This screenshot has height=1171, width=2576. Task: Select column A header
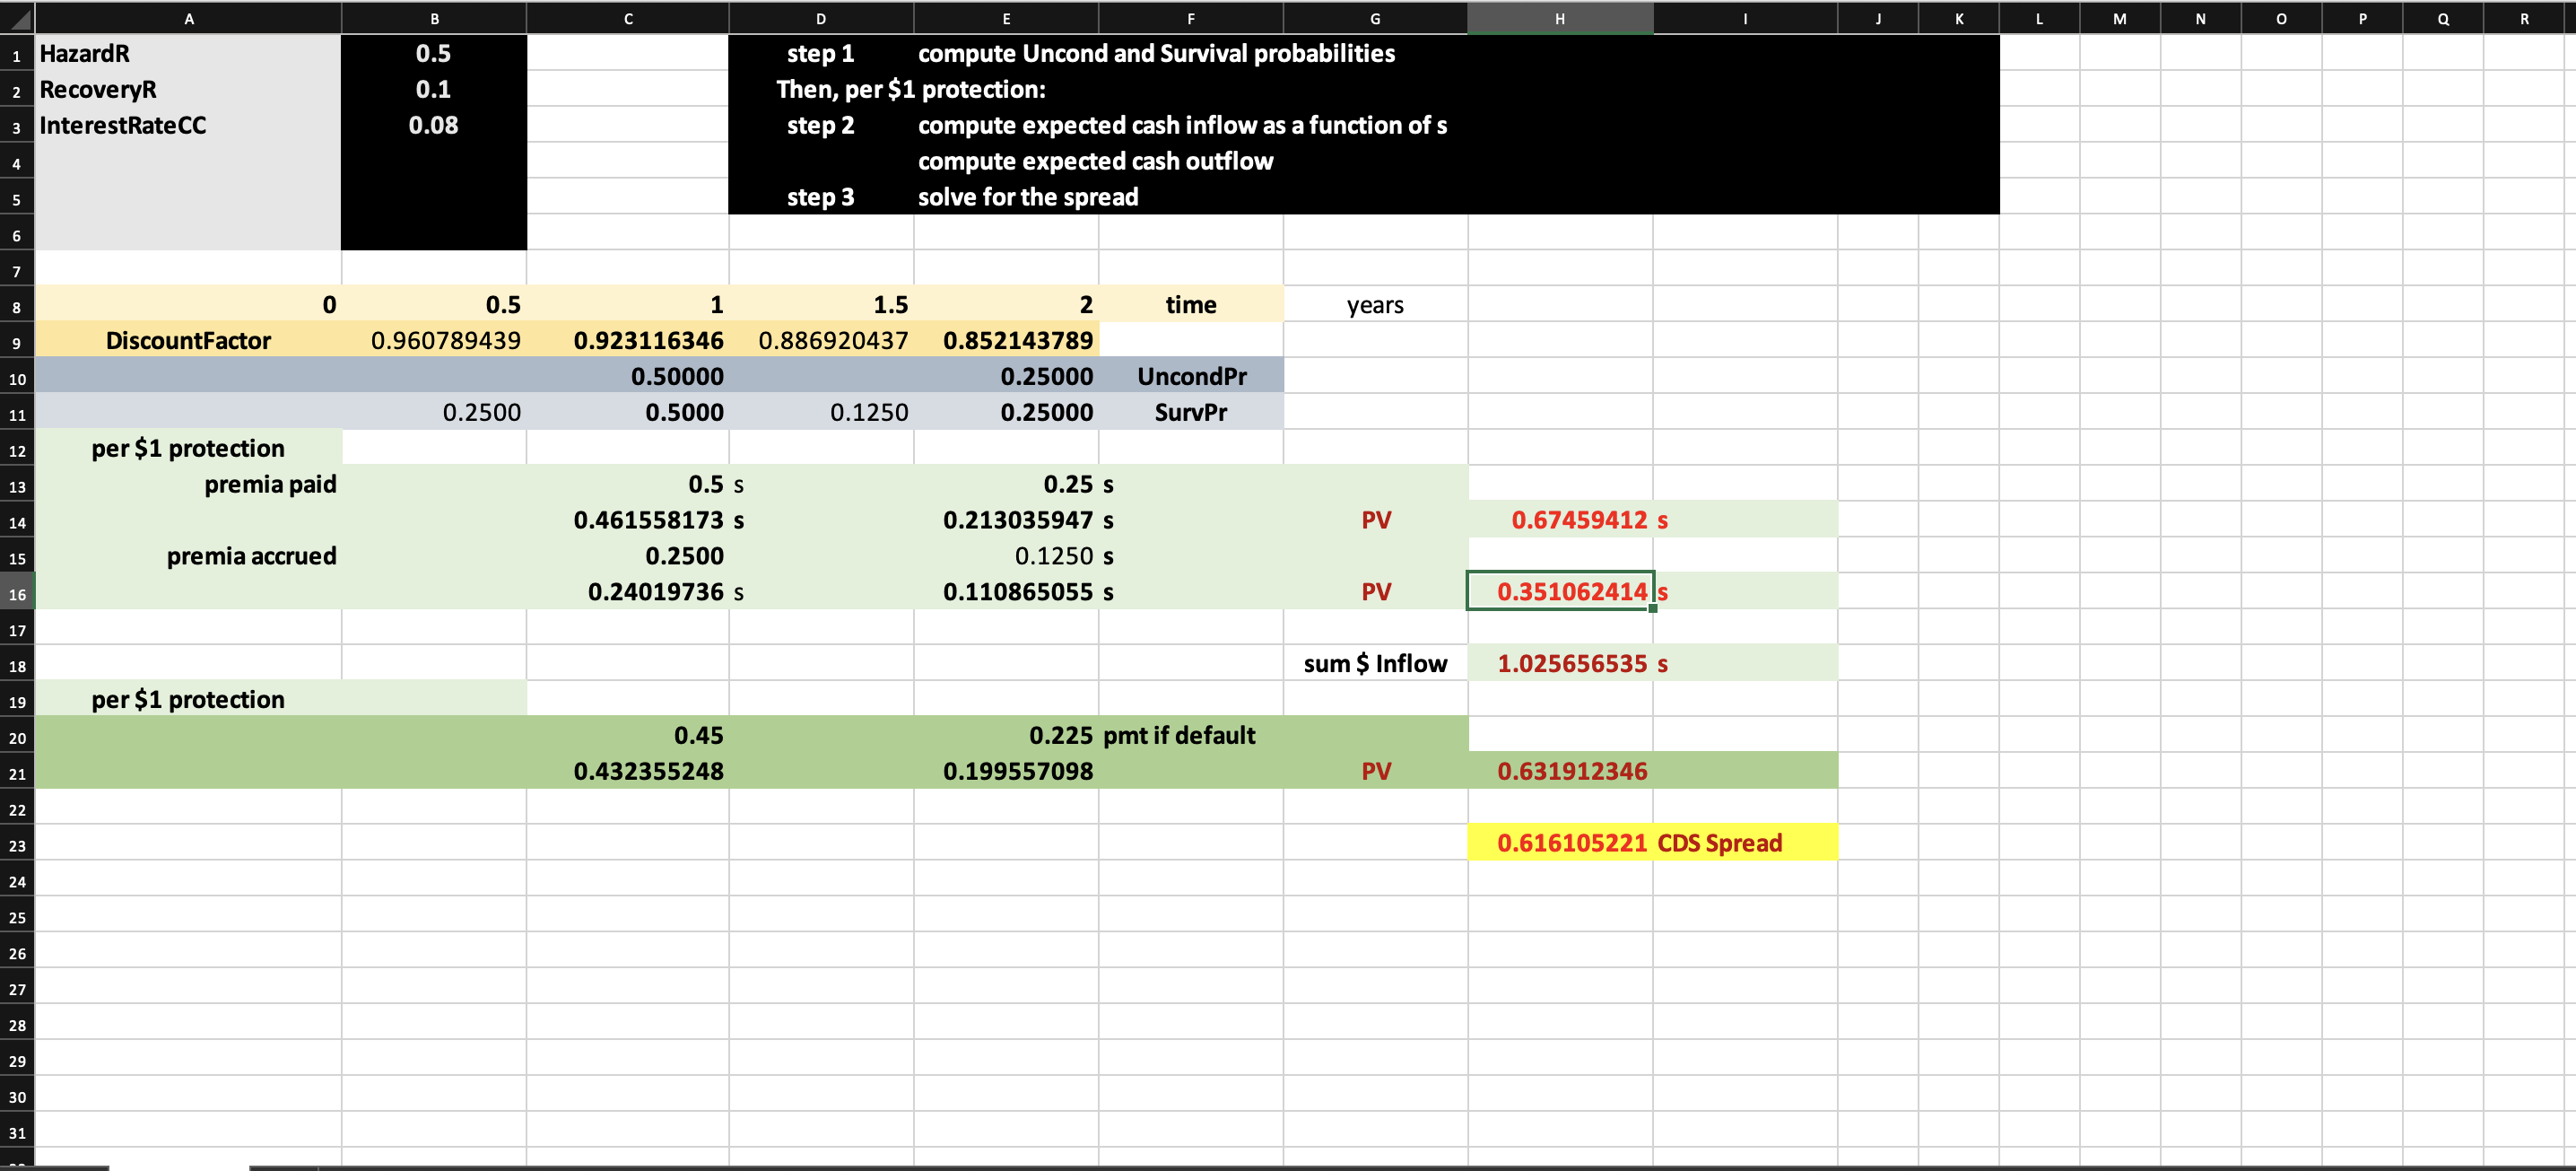point(188,18)
